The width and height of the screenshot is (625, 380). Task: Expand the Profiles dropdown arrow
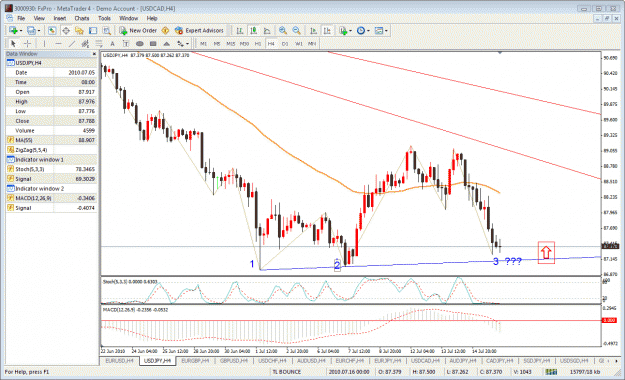click(39, 31)
